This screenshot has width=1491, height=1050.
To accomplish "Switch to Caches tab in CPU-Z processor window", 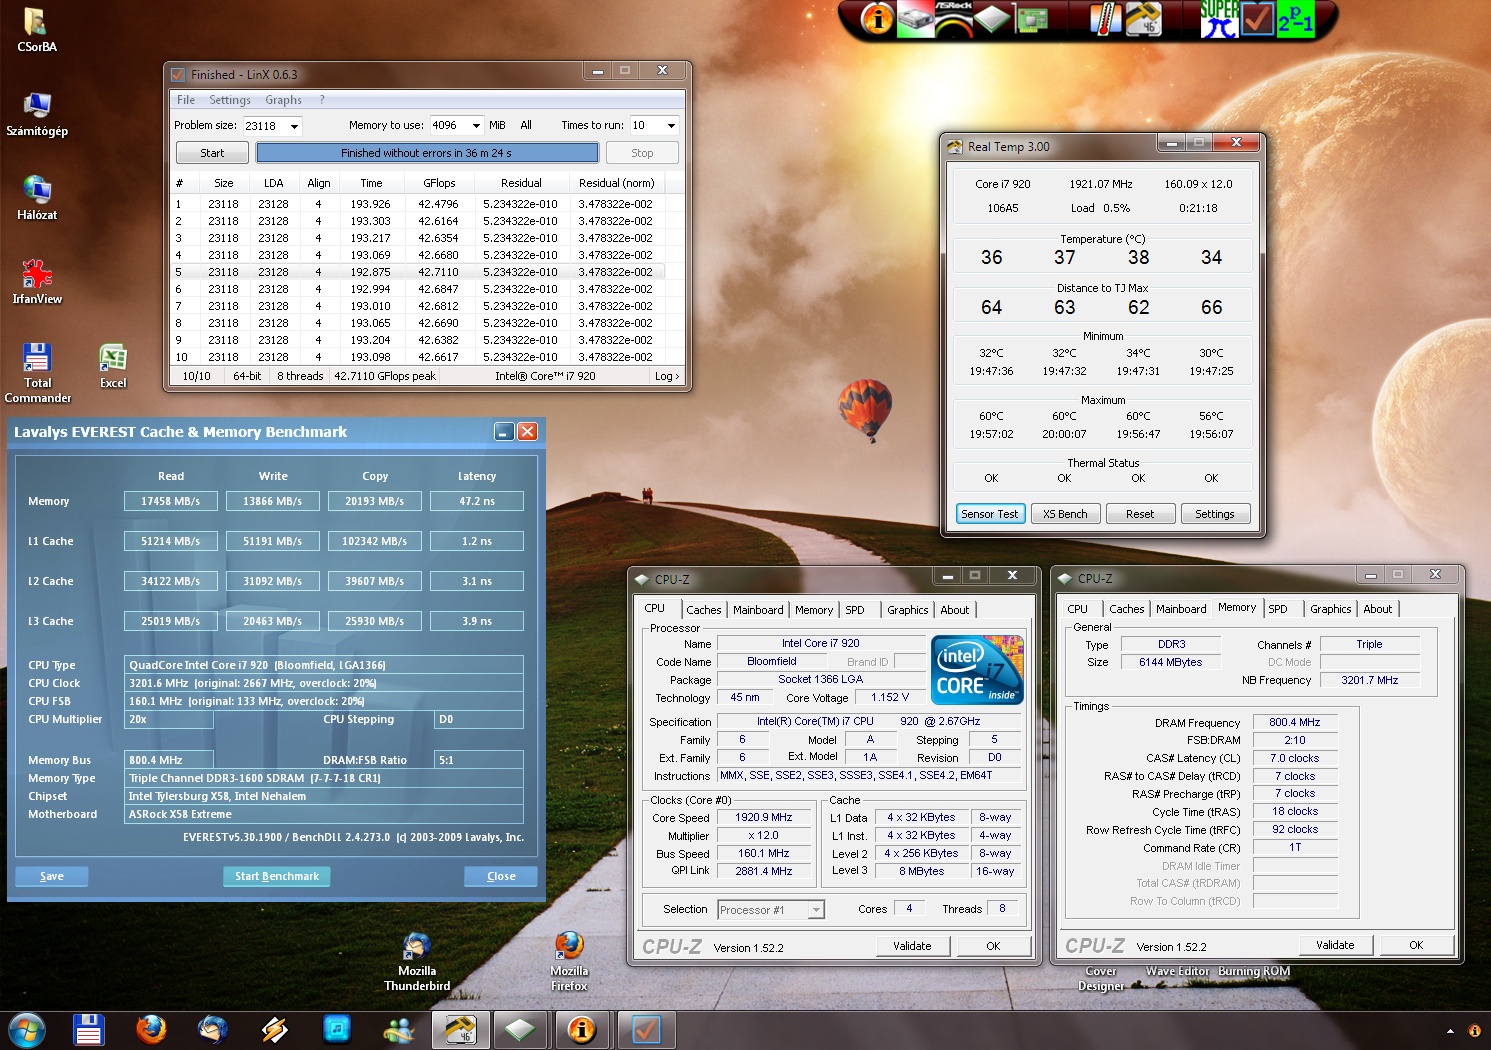I will [x=703, y=610].
